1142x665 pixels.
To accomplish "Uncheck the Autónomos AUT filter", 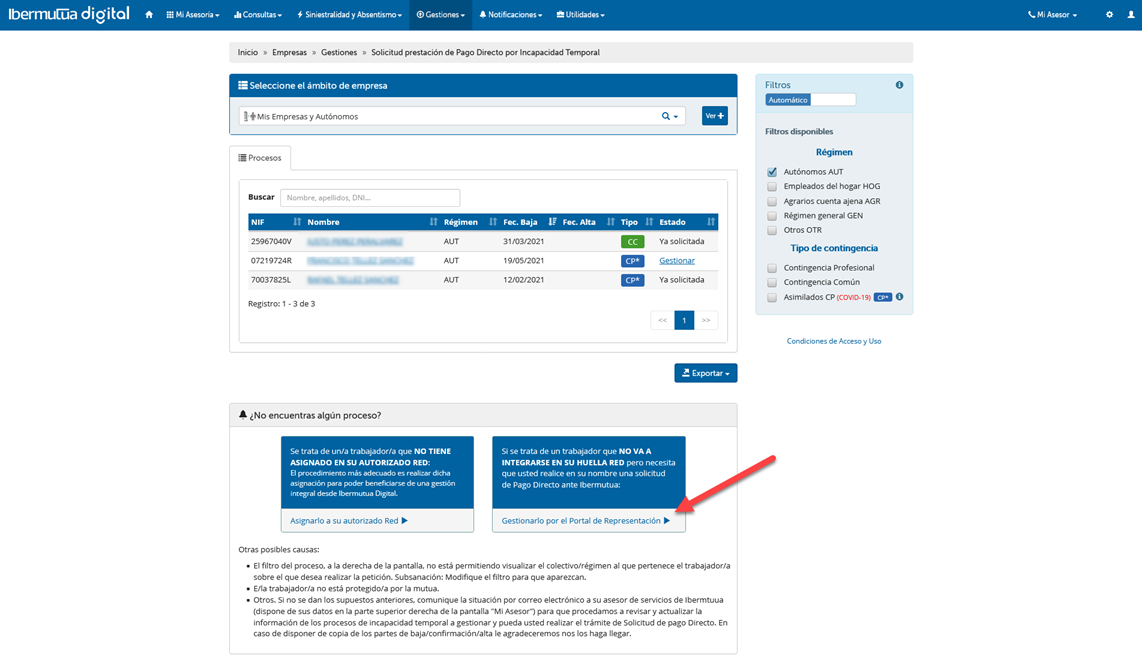I will pos(772,172).
